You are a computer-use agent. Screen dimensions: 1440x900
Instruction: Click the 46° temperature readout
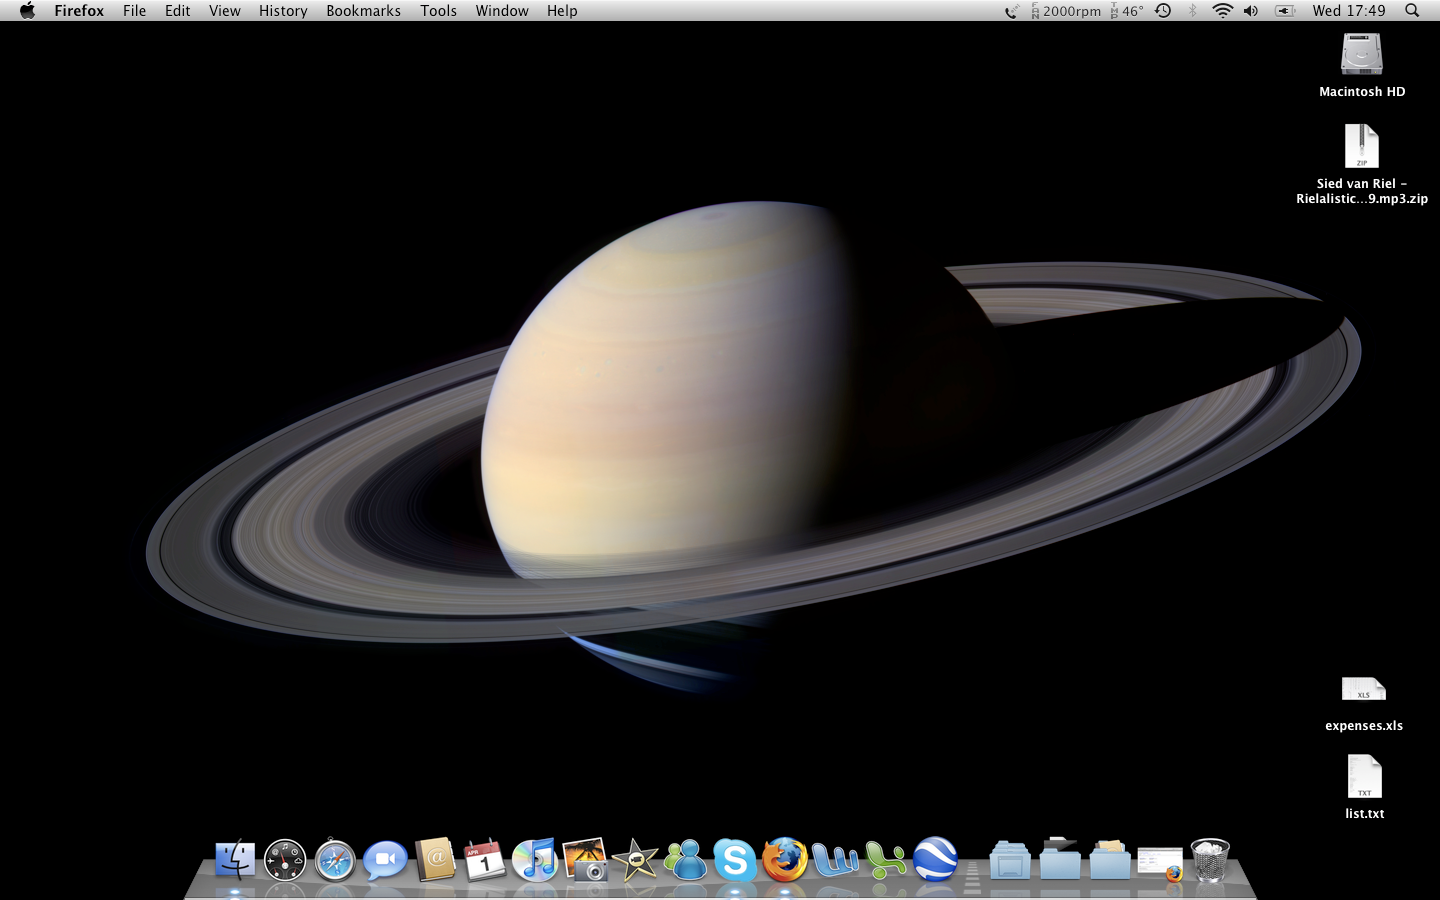coord(1127,11)
